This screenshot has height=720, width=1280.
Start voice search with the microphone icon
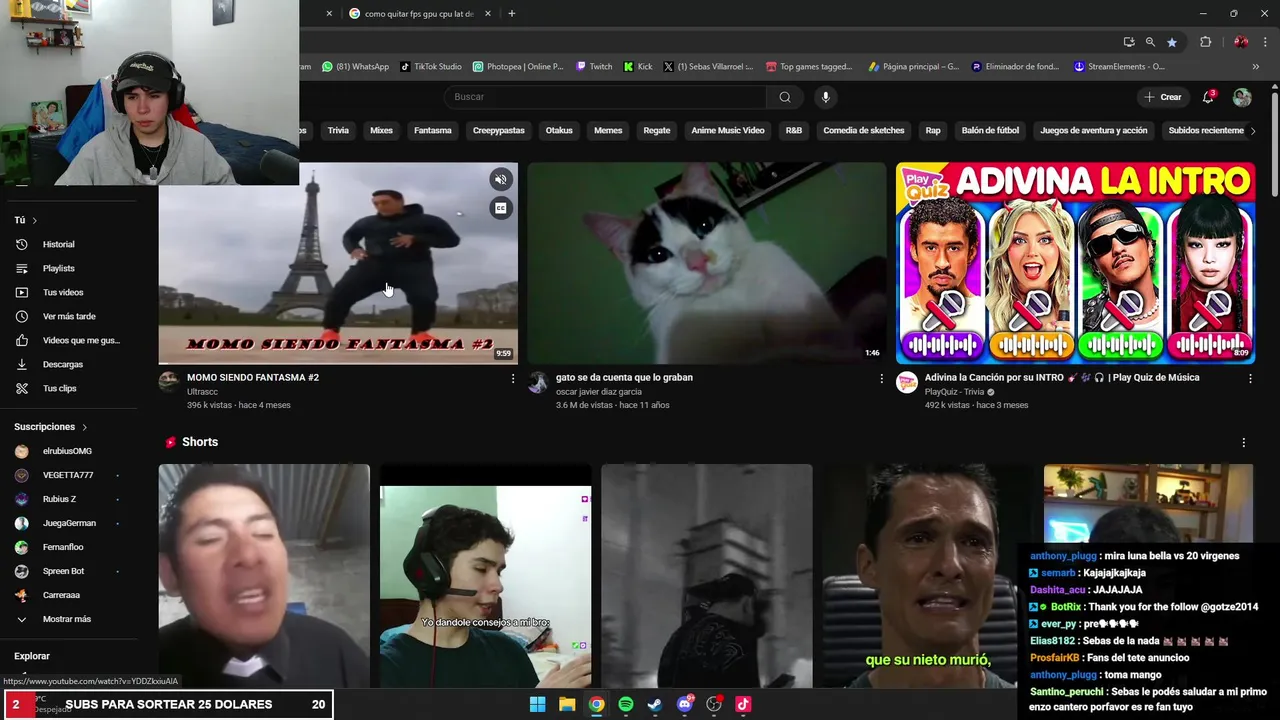[825, 97]
